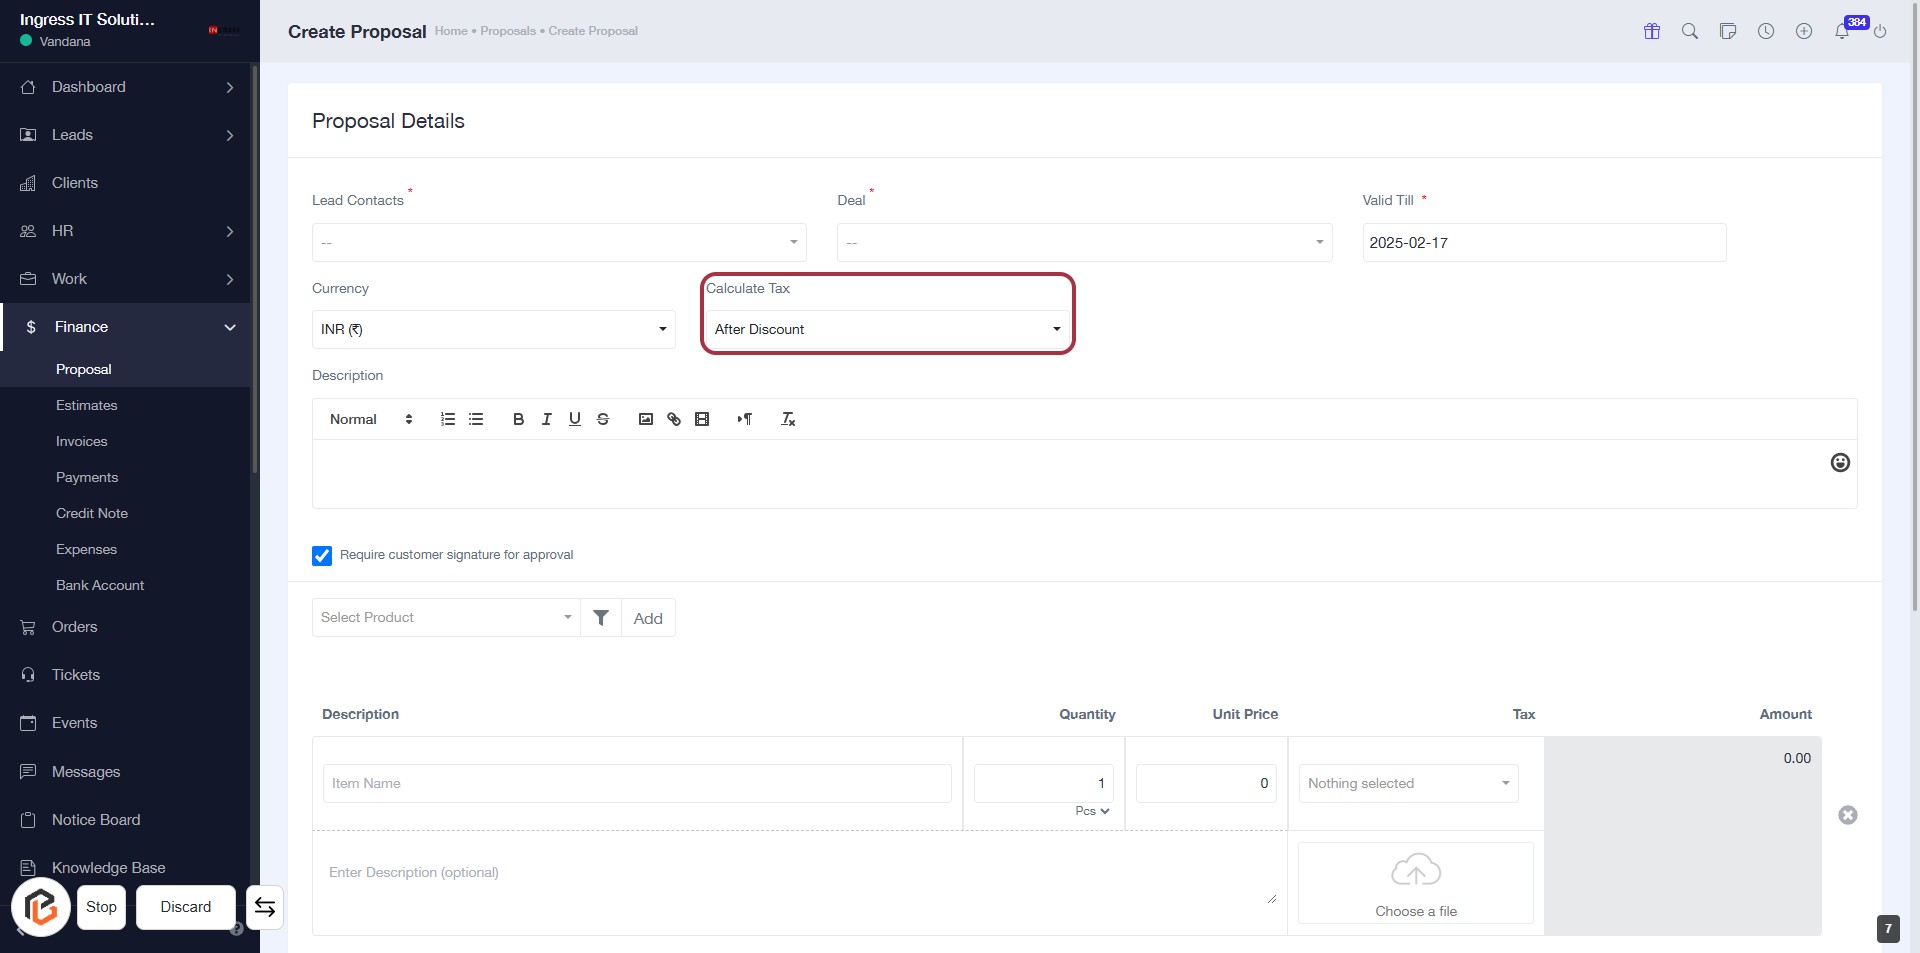1920x953 pixels.
Task: Click the insert image icon in editor
Action: pyautogui.click(x=646, y=419)
